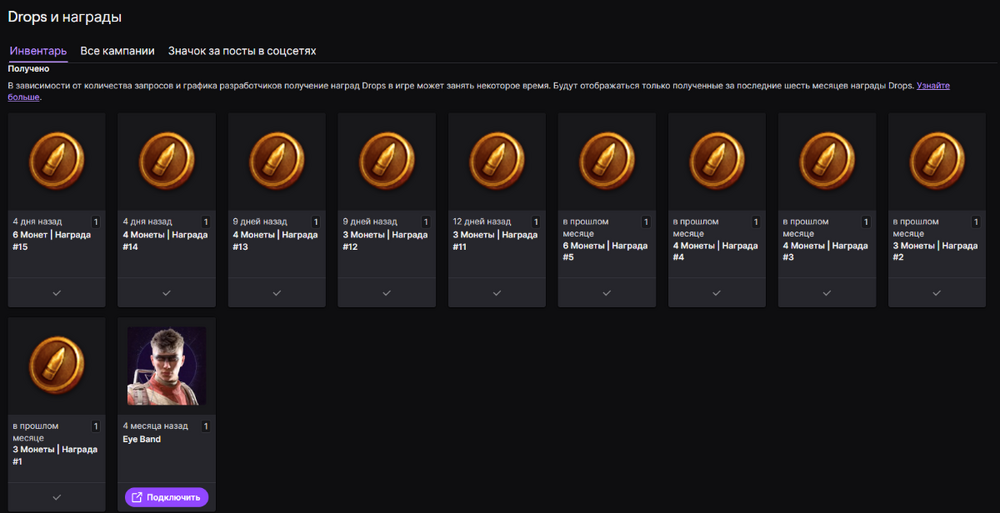Select the text 4 Монеты | Награда #14
This screenshot has height=513, width=1000.
coord(165,241)
